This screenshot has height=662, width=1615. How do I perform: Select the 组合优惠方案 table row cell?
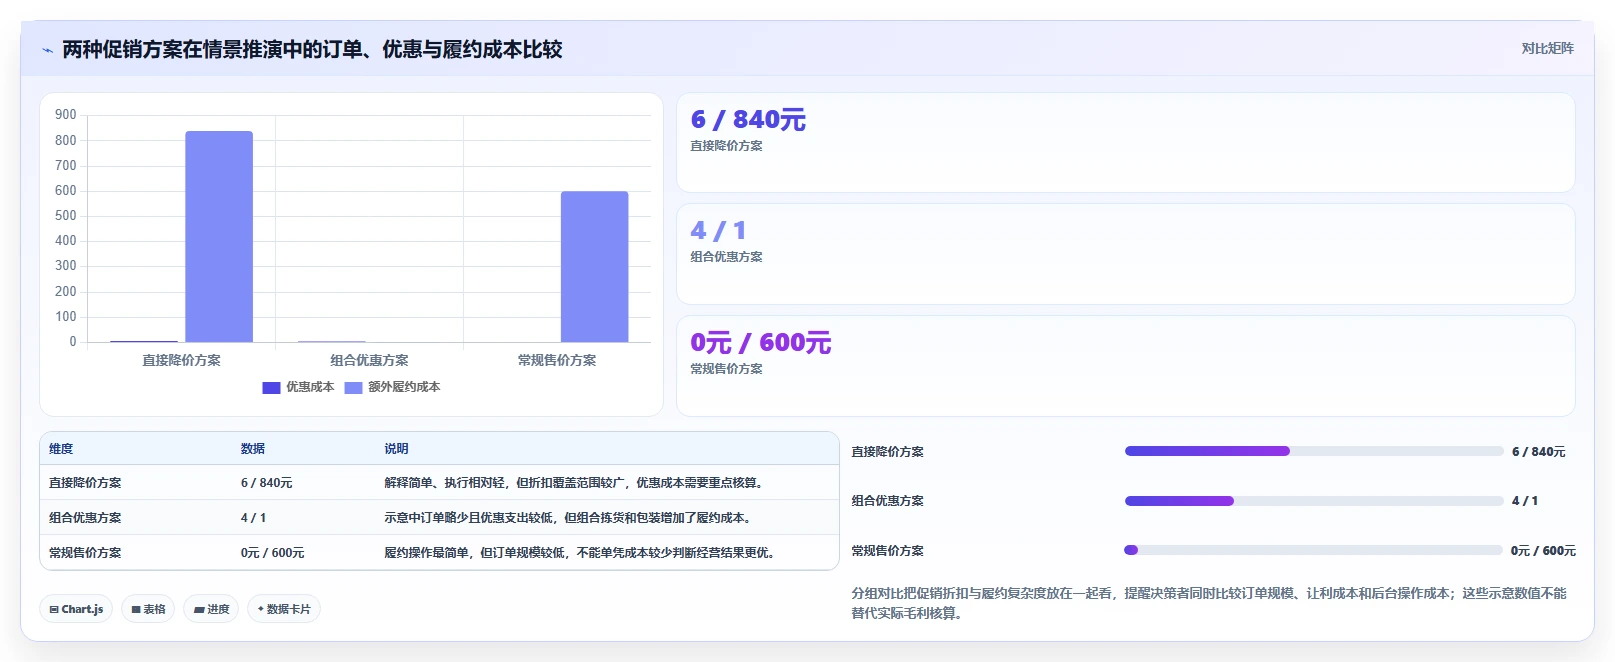[85, 518]
